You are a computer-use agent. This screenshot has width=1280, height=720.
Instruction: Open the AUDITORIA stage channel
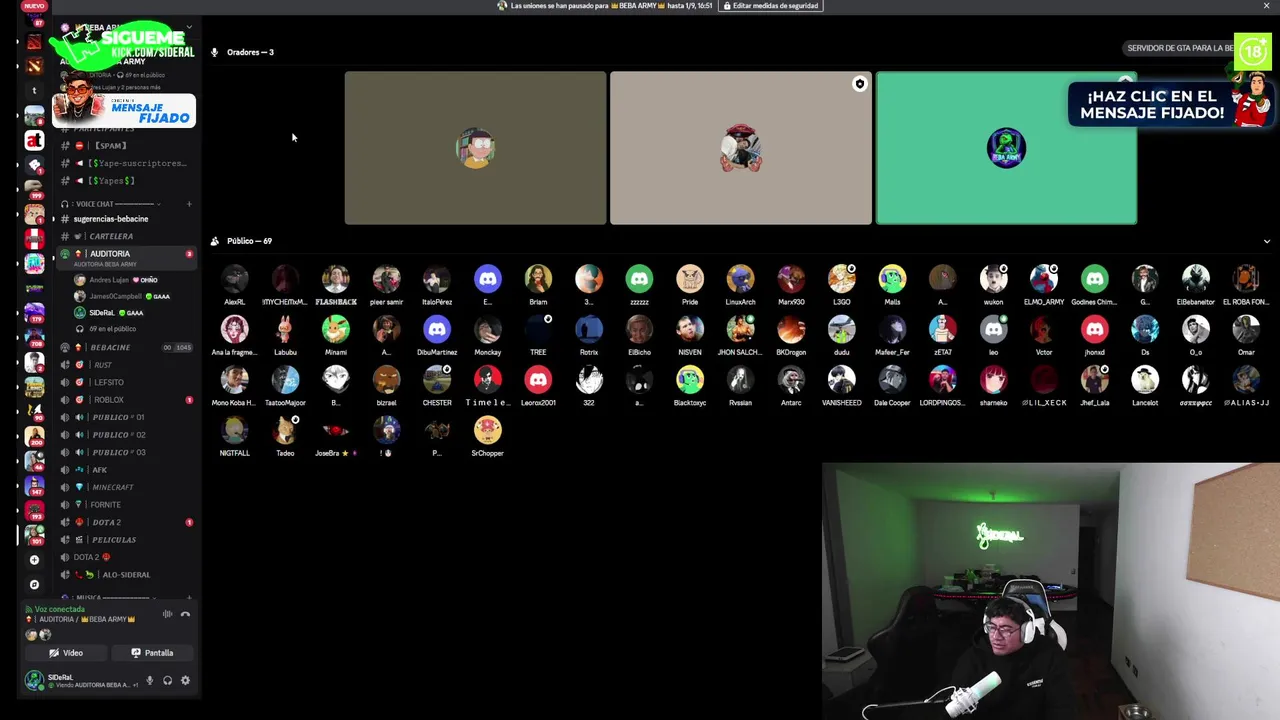click(x=126, y=254)
